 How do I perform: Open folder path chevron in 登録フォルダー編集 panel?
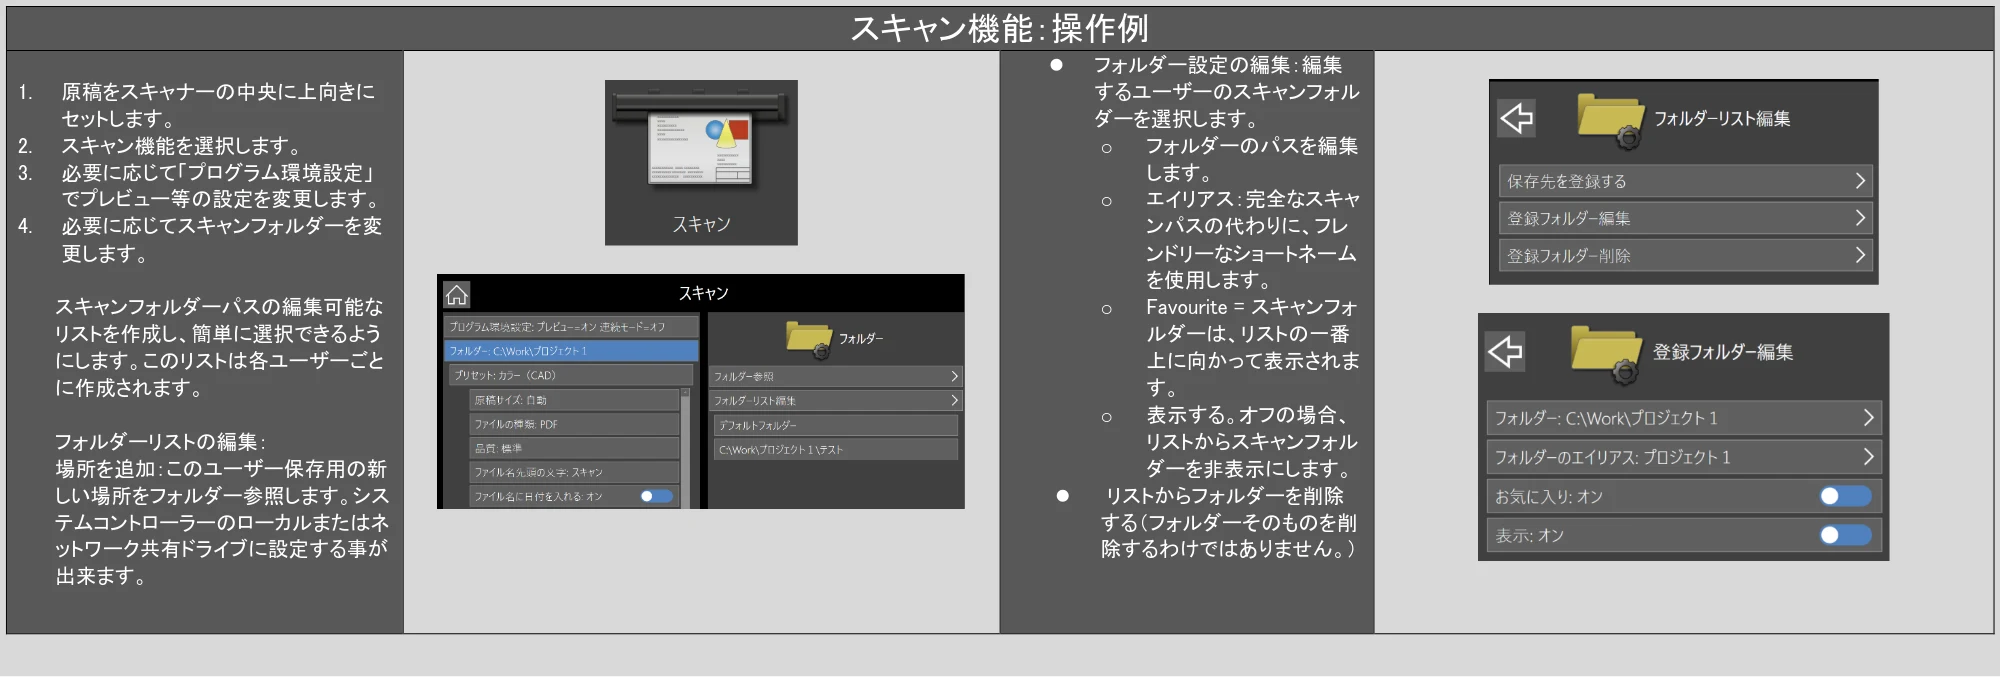(1868, 418)
